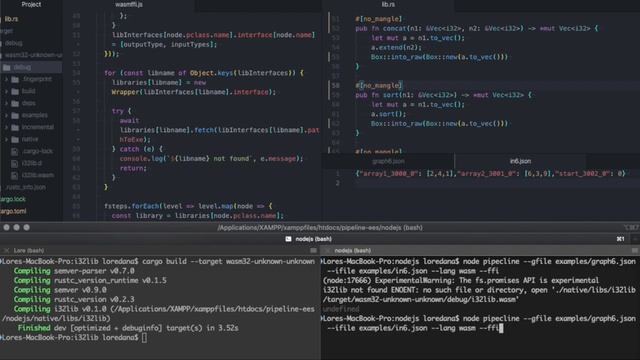Open Cargo.lock in project tree
The width and height of the screenshot is (640, 360).
(13, 199)
